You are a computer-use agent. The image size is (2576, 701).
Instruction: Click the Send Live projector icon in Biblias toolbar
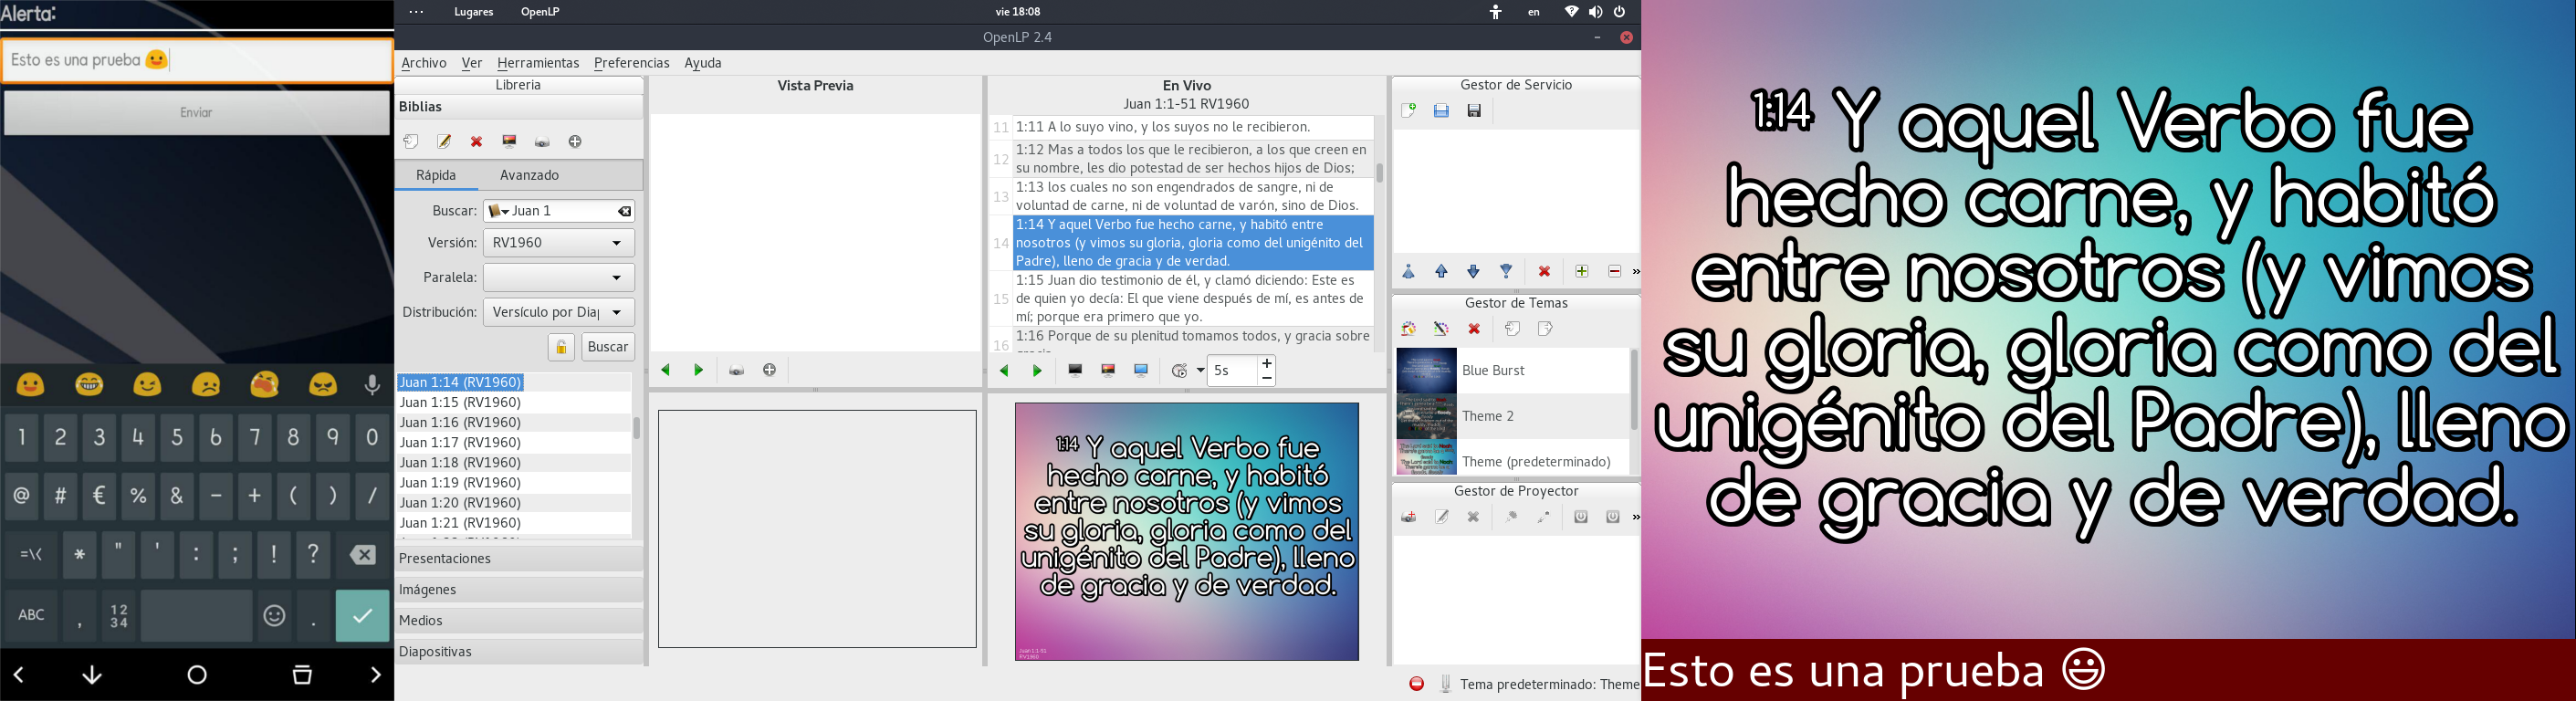pos(542,142)
